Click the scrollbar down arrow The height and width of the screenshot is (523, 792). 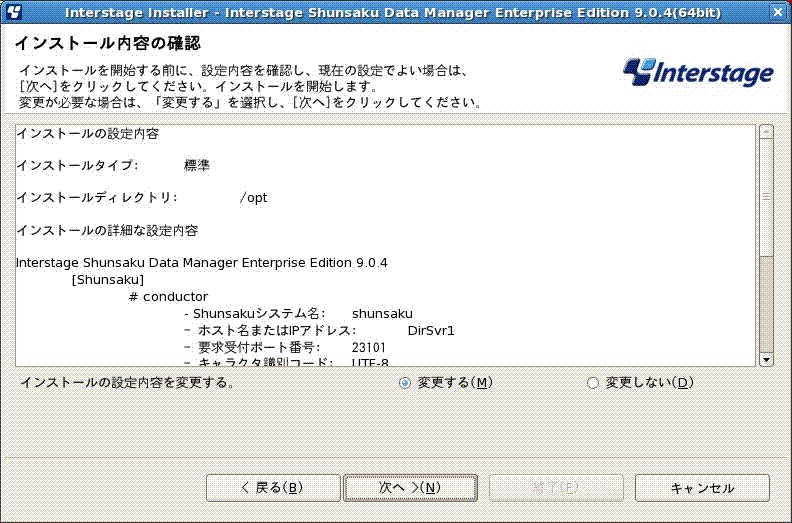coord(766,360)
